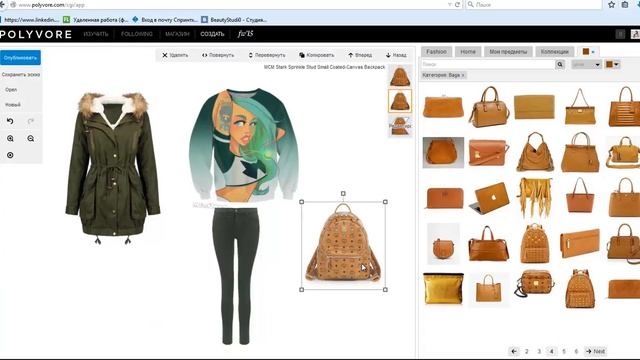Pick the tan slouchy hobo bag in results

535,151
